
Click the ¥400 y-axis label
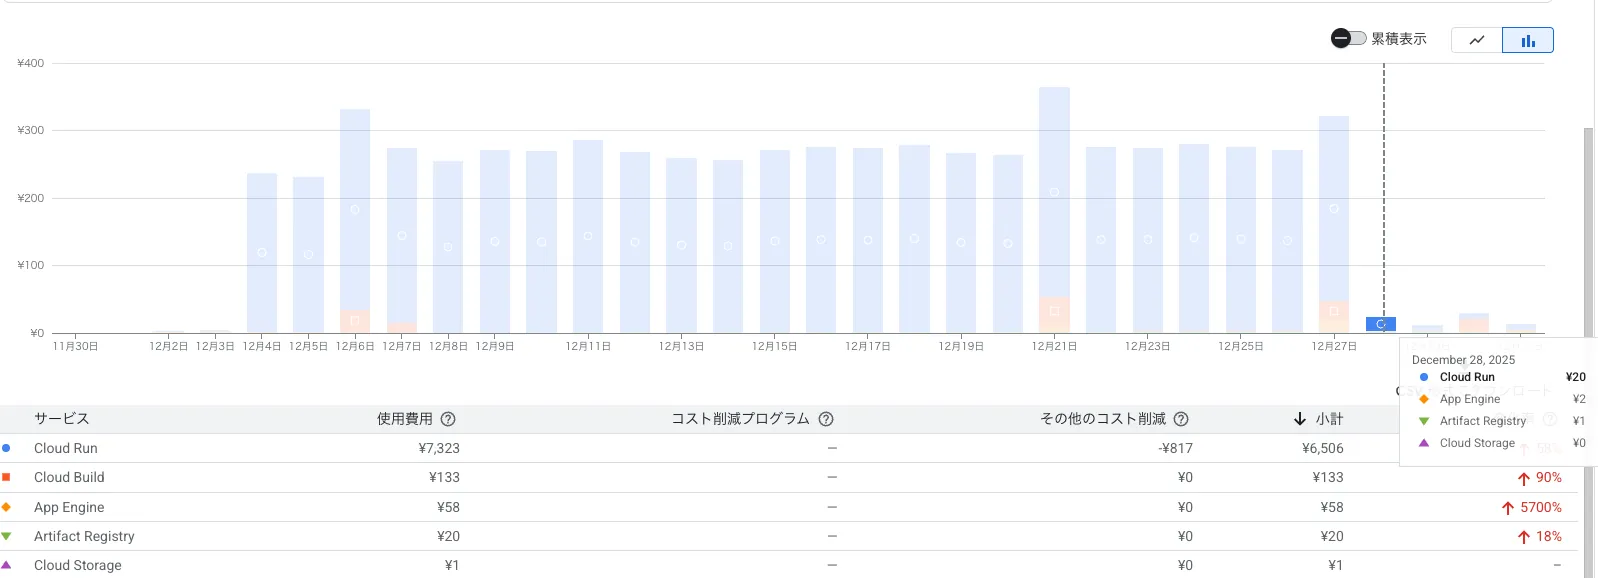[30, 63]
